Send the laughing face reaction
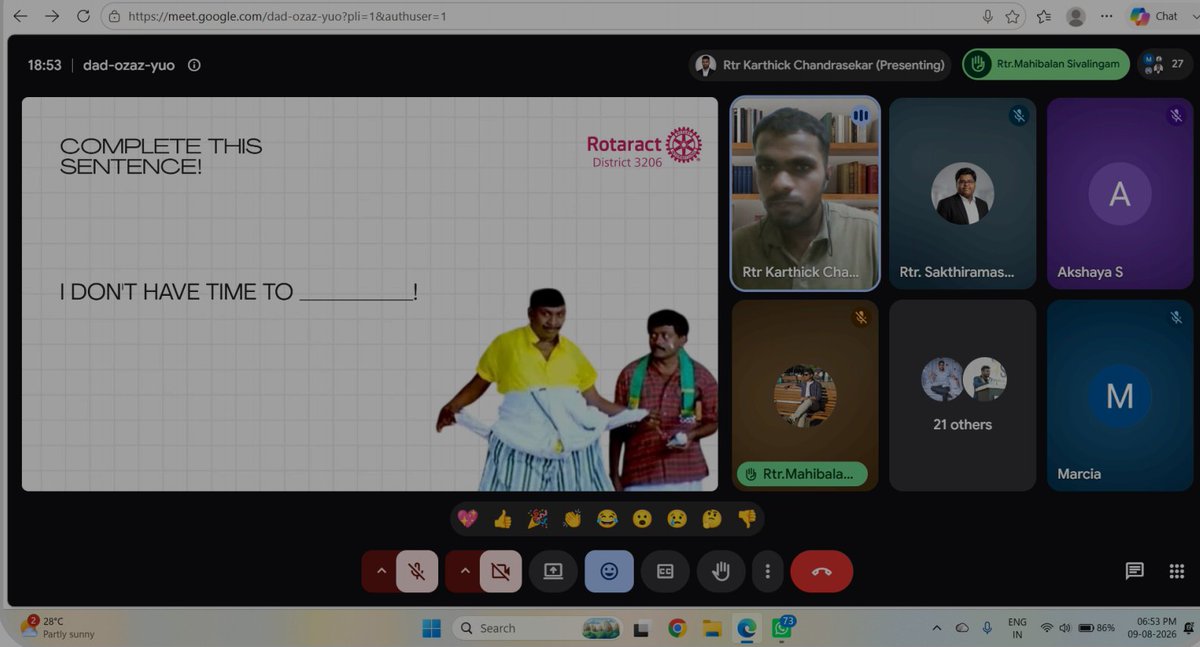 tap(607, 518)
